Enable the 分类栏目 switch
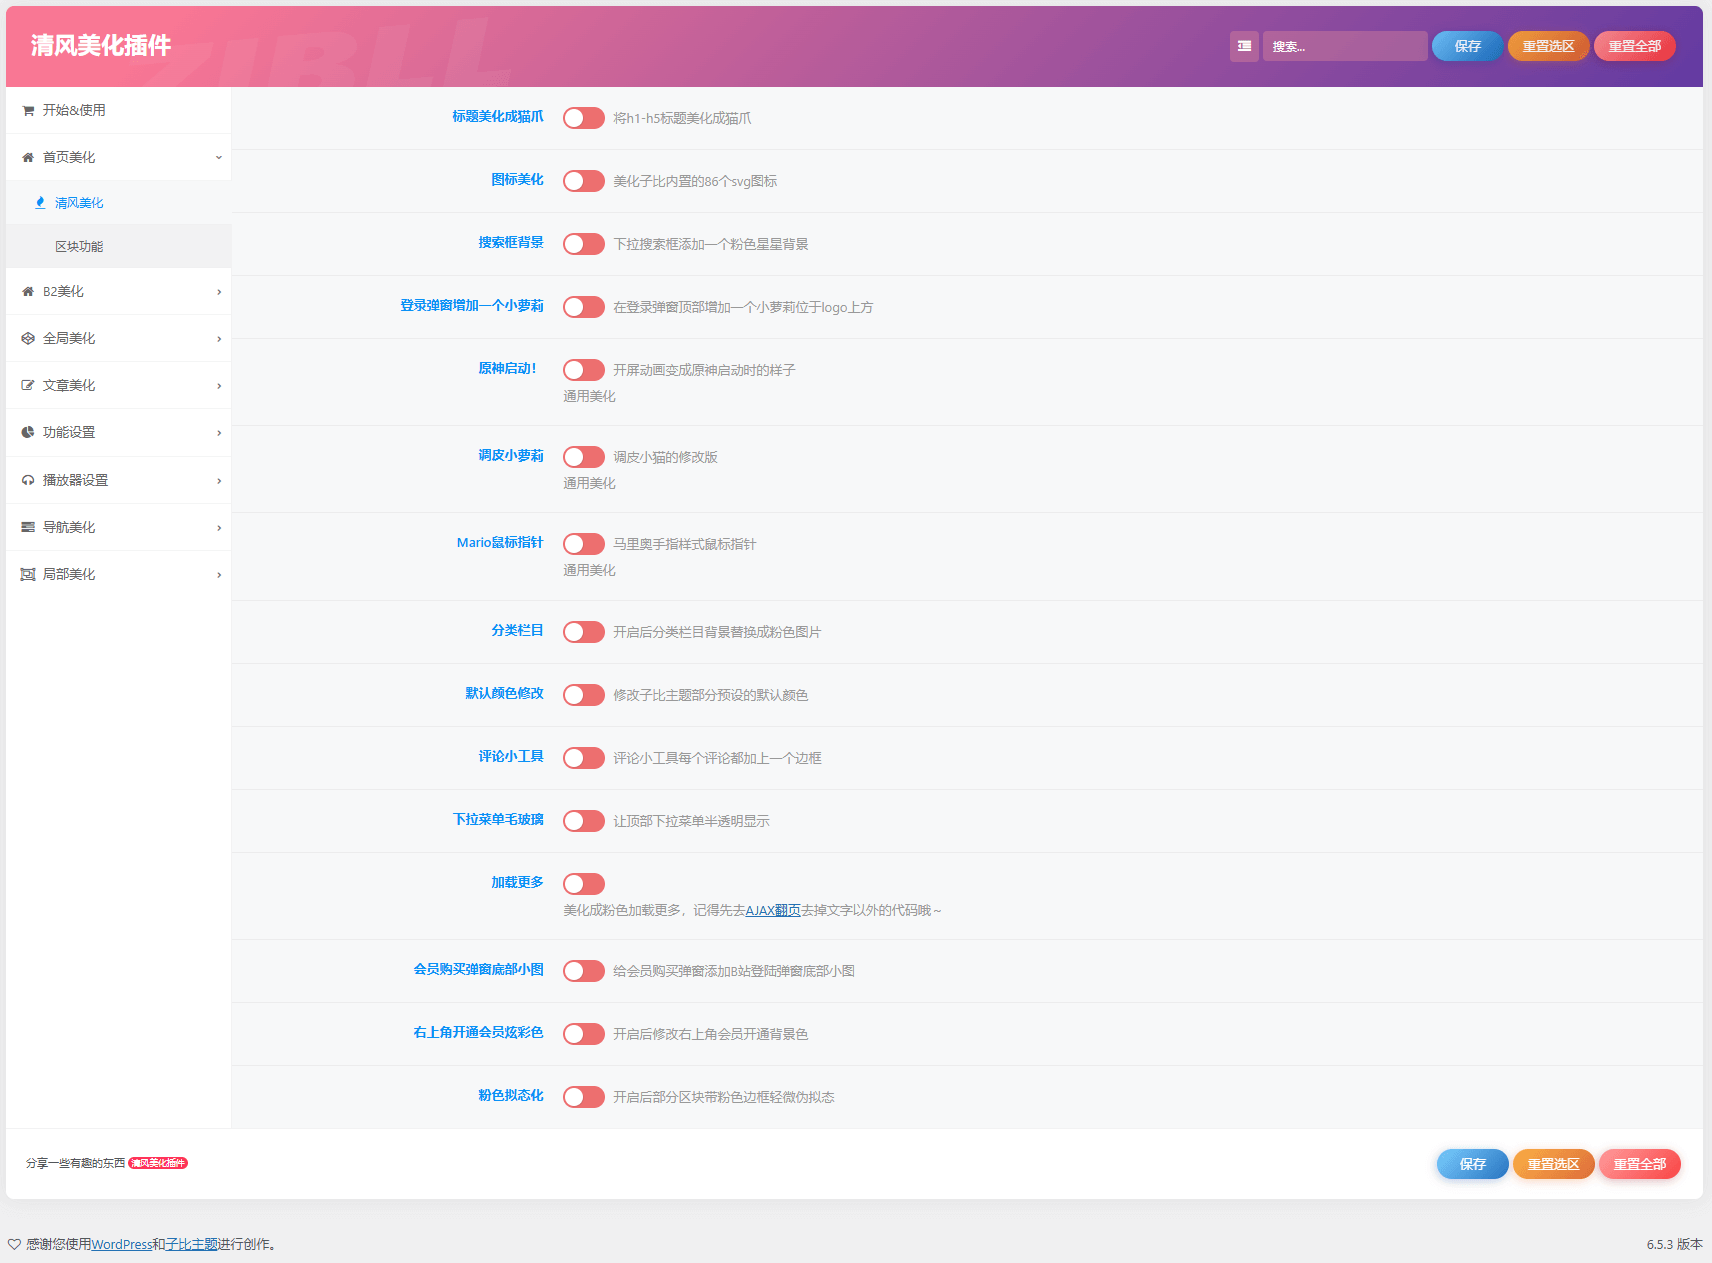Image resolution: width=1712 pixels, height=1263 pixels. click(x=584, y=632)
